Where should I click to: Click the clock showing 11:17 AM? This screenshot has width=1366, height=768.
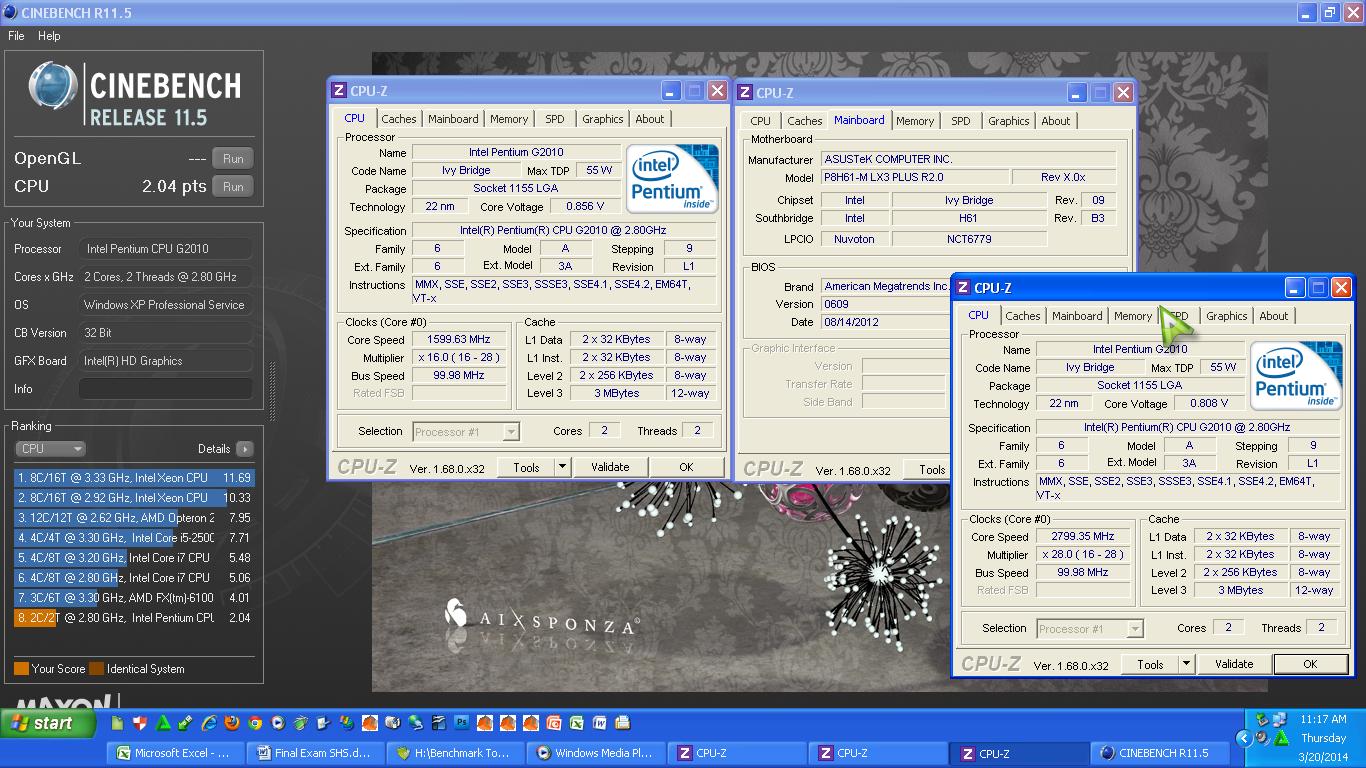(x=1324, y=719)
